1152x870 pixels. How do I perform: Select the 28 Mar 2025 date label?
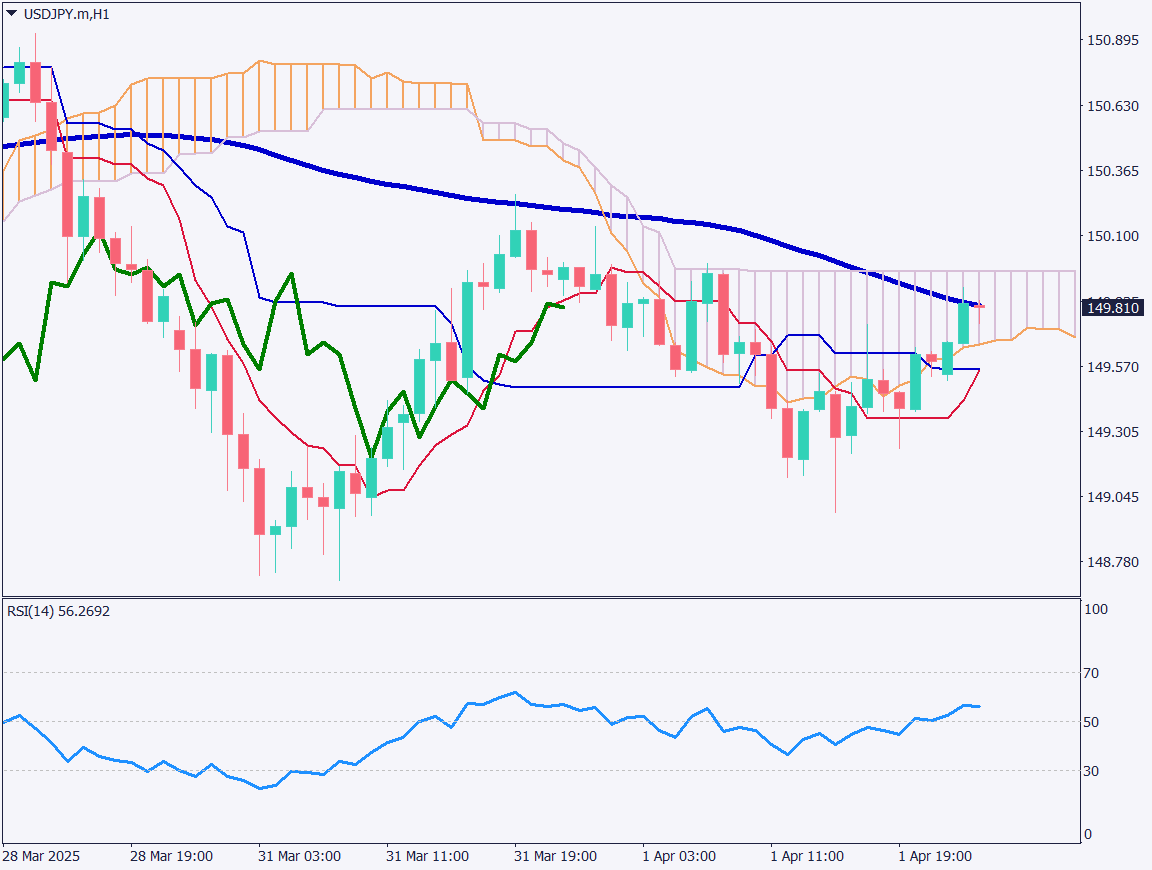tap(41, 857)
